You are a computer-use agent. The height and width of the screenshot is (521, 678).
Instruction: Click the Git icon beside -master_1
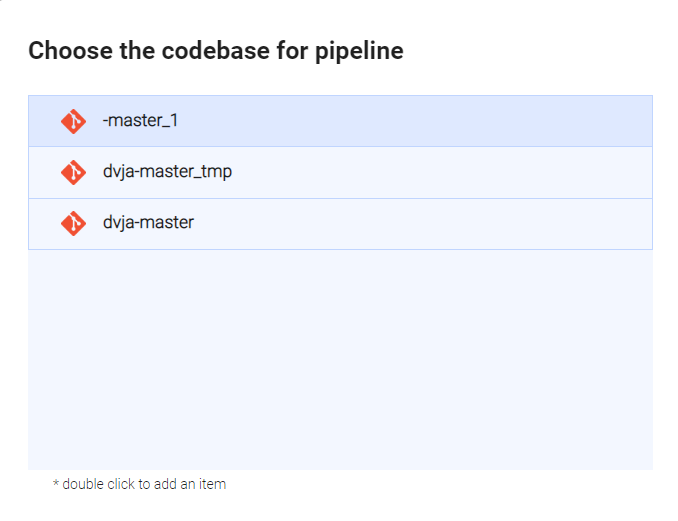pyautogui.click(x=73, y=121)
